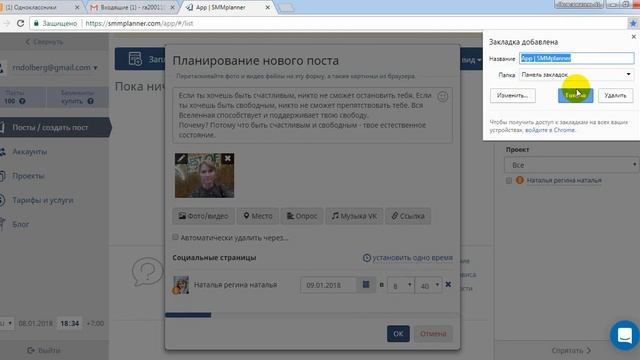The width and height of the screenshot is (640, 360).
Task: Click the browser reload icon
Action: click(20, 23)
